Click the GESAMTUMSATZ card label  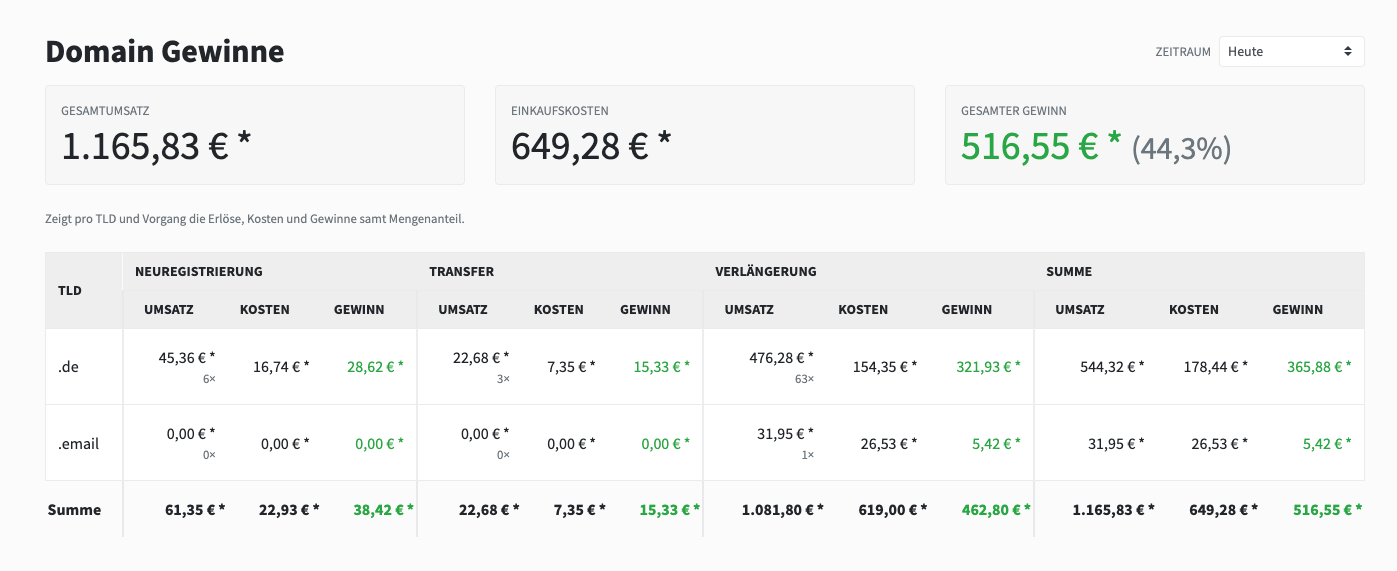(105, 111)
